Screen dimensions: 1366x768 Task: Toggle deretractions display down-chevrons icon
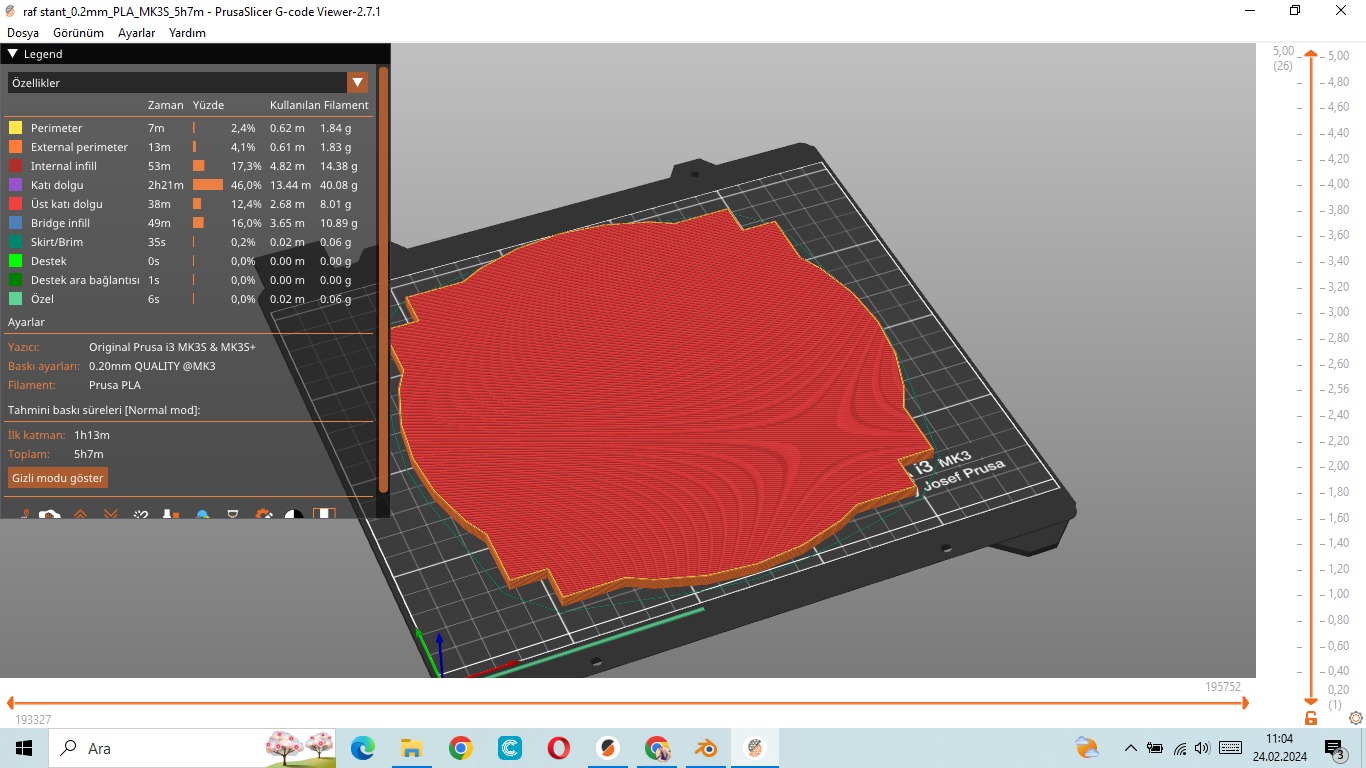click(x=111, y=514)
